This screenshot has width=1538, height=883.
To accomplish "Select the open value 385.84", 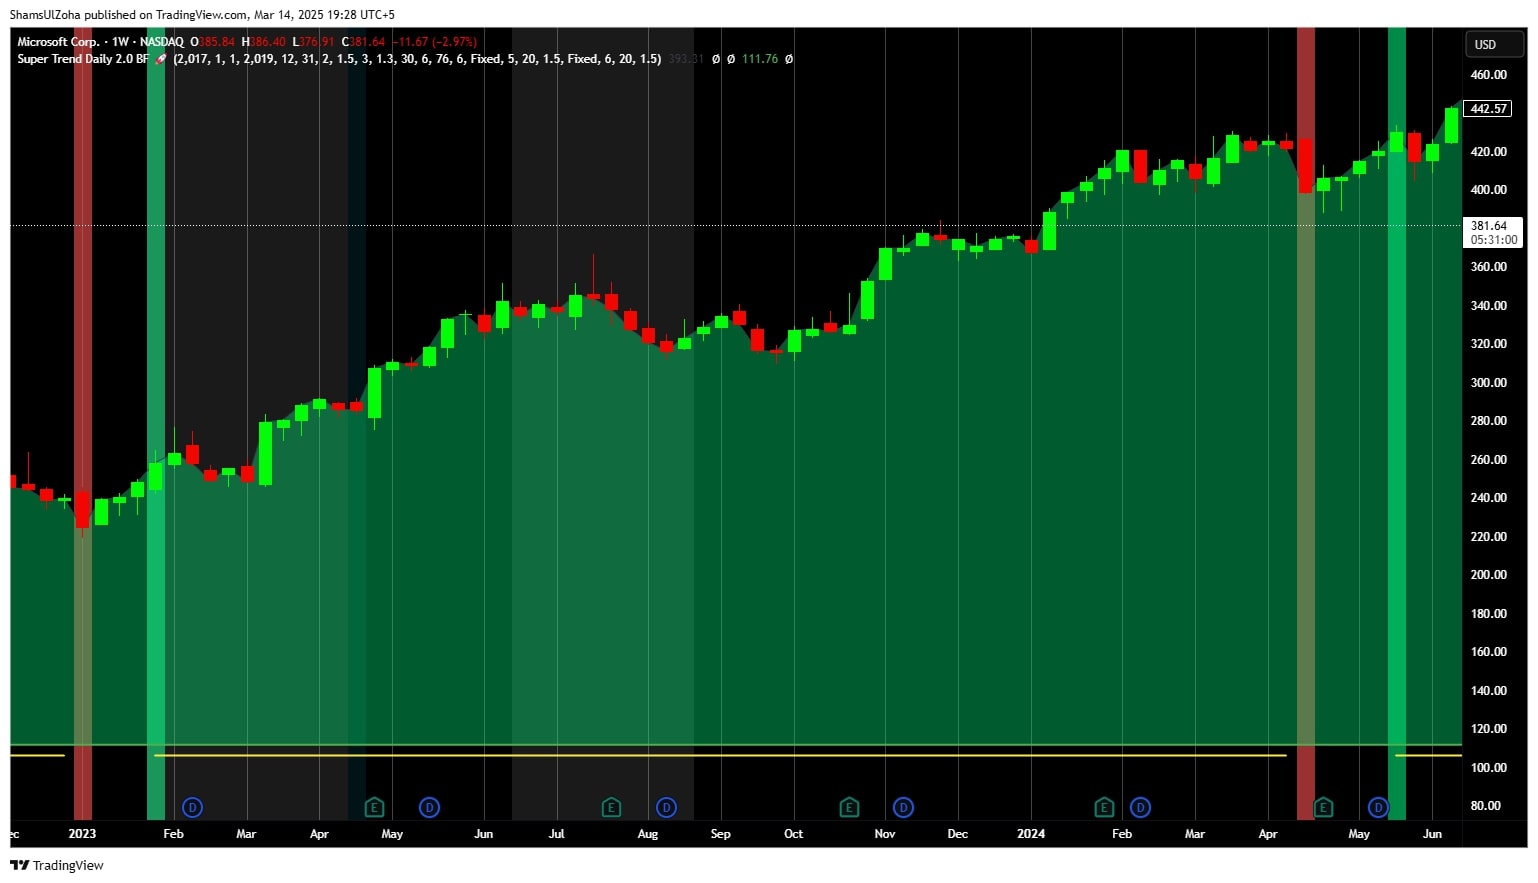I will [x=217, y=42].
